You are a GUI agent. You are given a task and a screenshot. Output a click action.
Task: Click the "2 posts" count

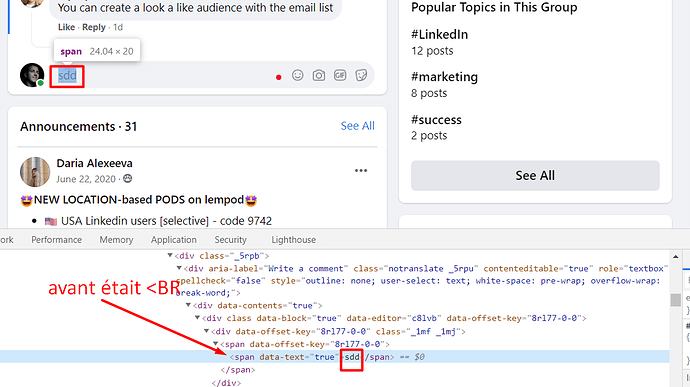click(x=429, y=136)
